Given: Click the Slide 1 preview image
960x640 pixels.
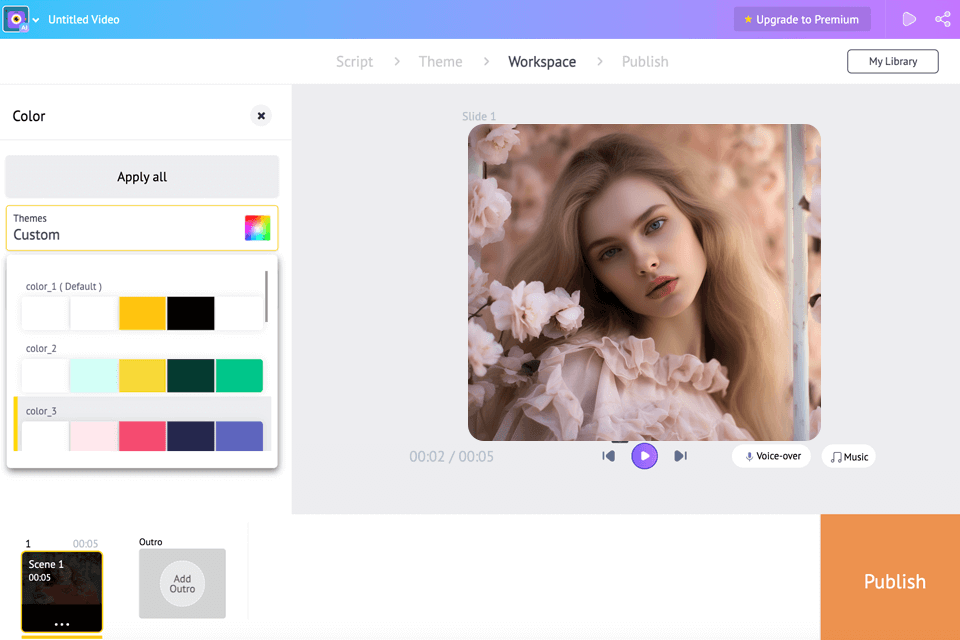Looking at the screenshot, I should tap(644, 282).
